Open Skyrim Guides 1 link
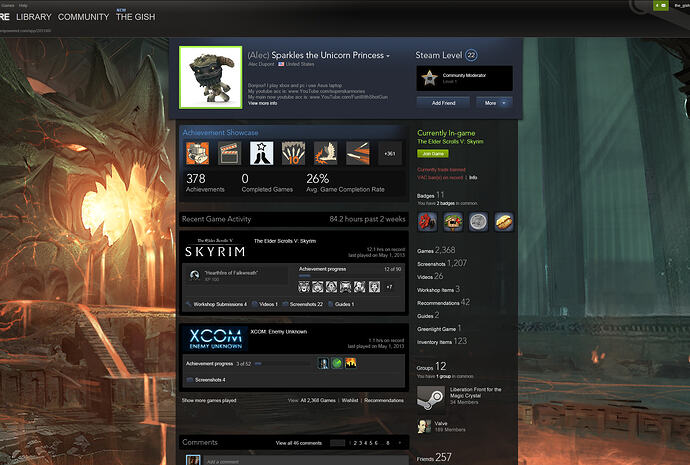The image size is (690, 465). pyautogui.click(x=341, y=304)
